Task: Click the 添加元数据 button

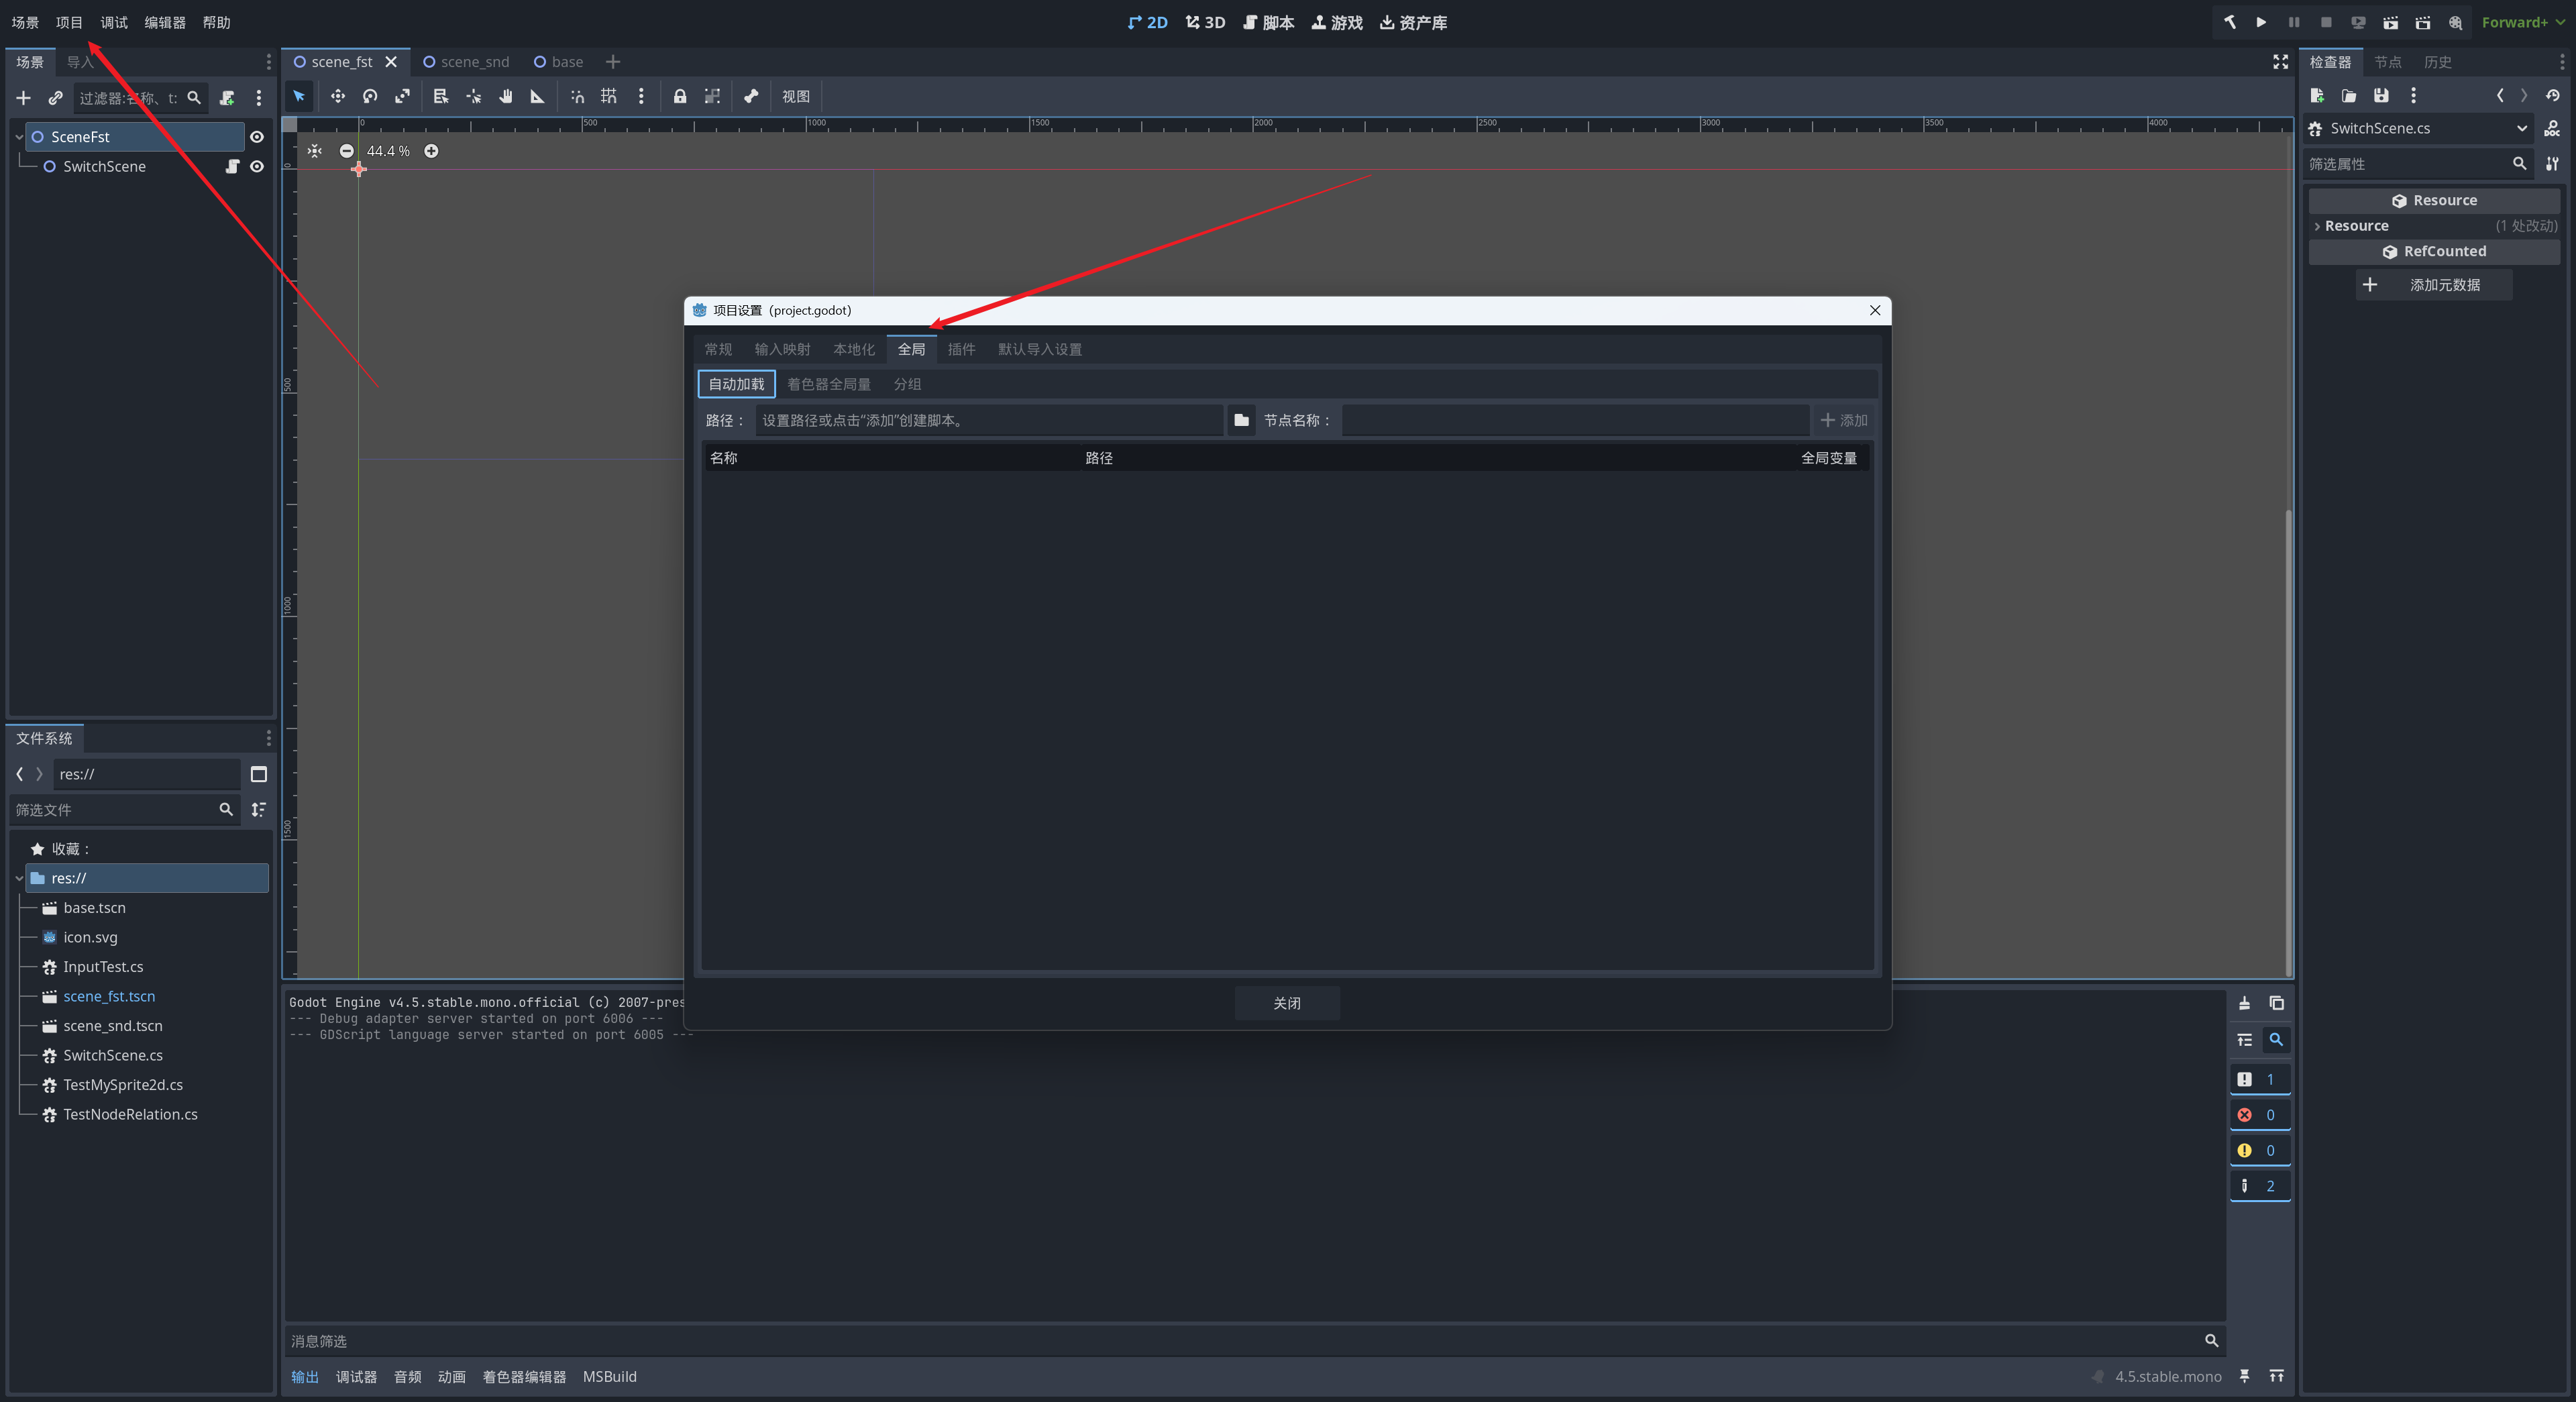Action: [2433, 285]
